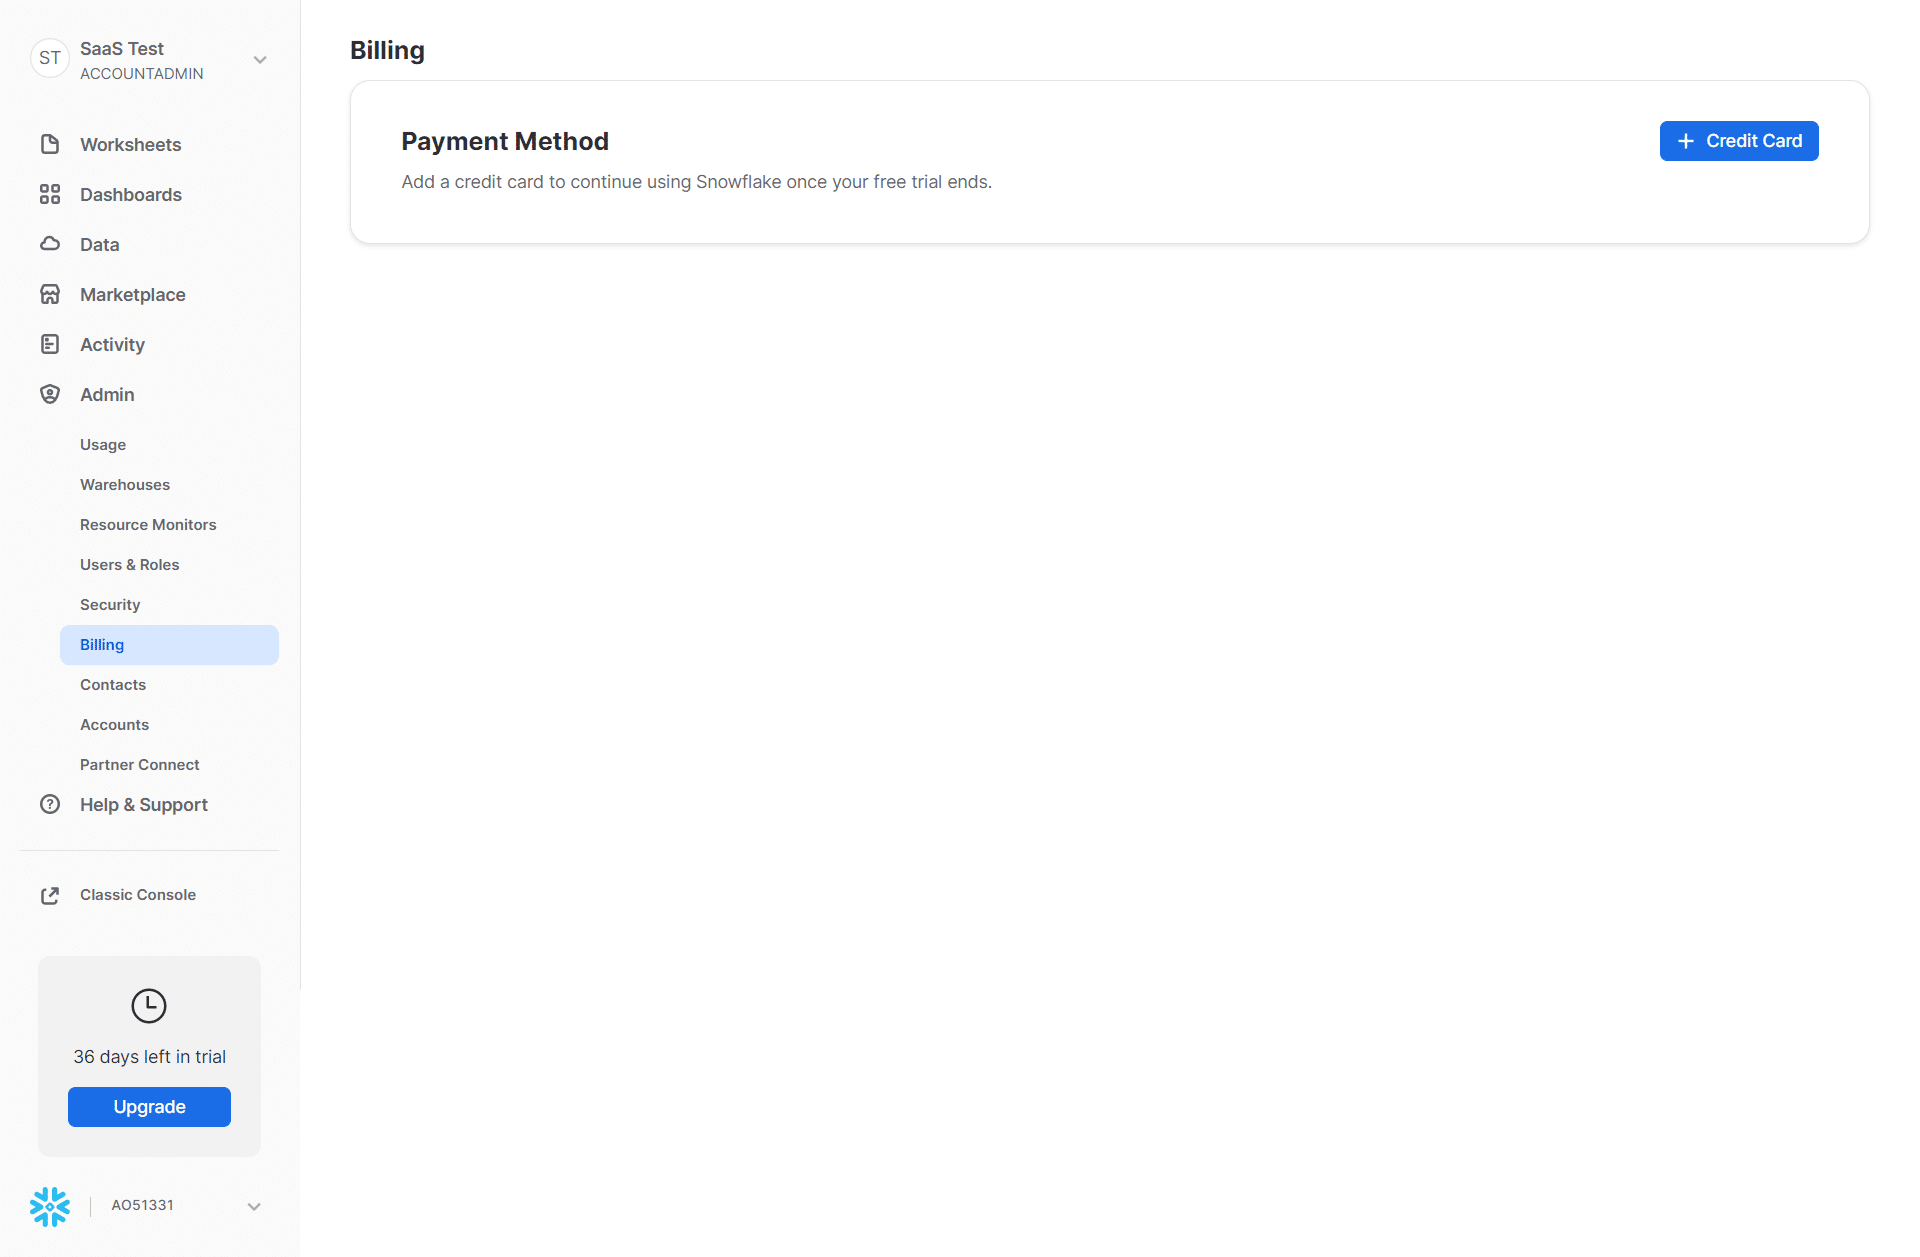Click the Dashboards icon in sidebar

[49, 194]
